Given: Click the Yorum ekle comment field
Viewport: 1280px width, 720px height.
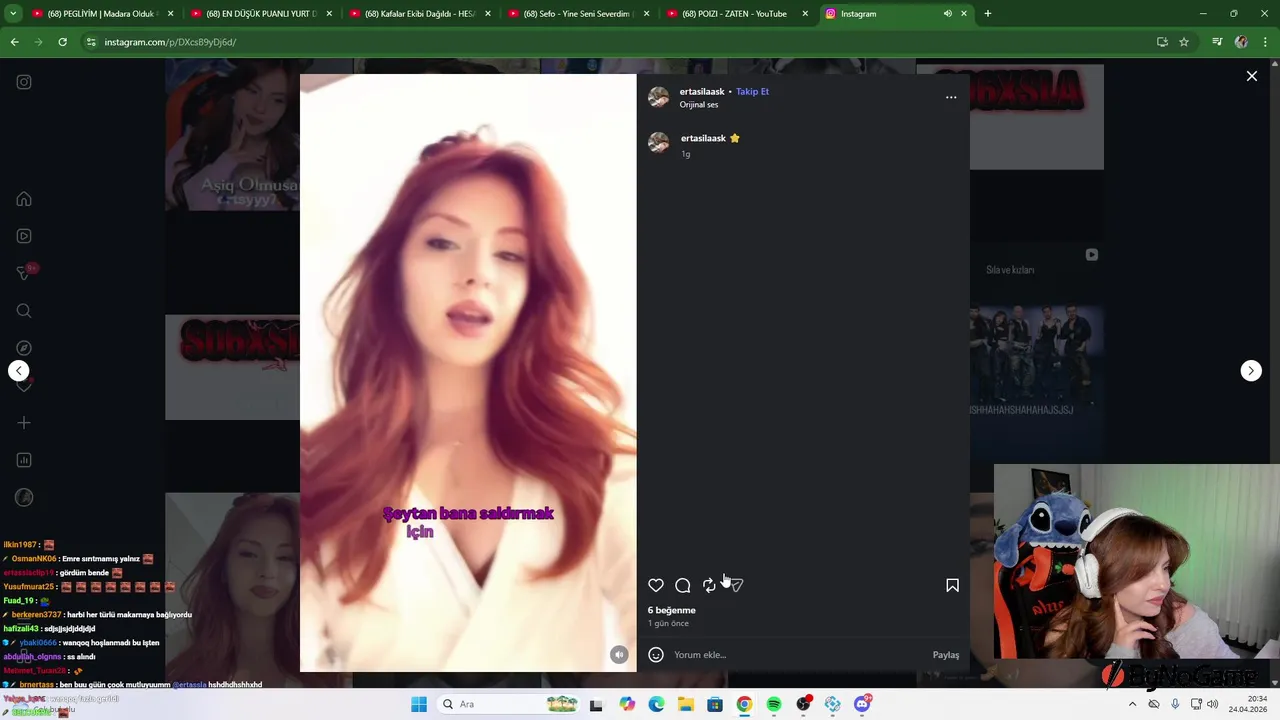Looking at the screenshot, I should click(x=800, y=655).
